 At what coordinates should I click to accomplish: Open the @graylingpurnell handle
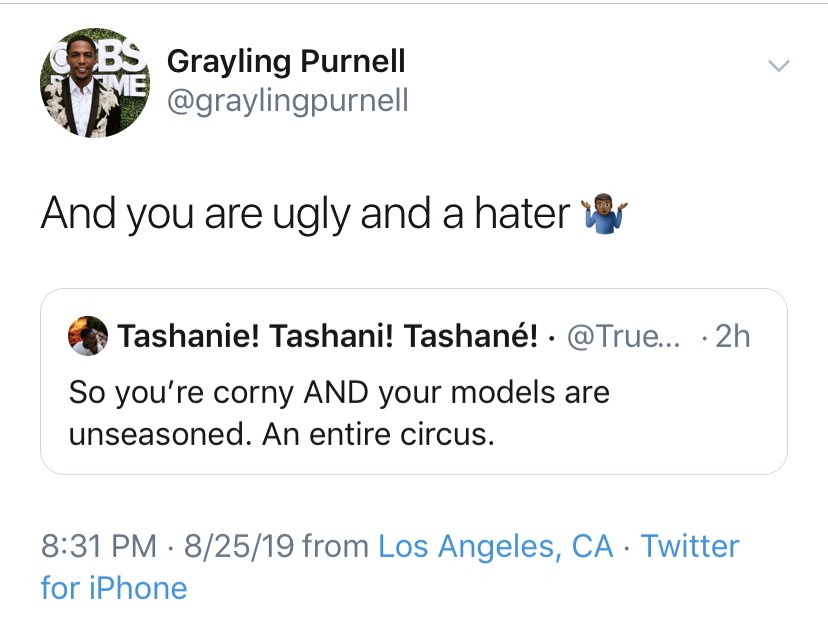pos(287,101)
